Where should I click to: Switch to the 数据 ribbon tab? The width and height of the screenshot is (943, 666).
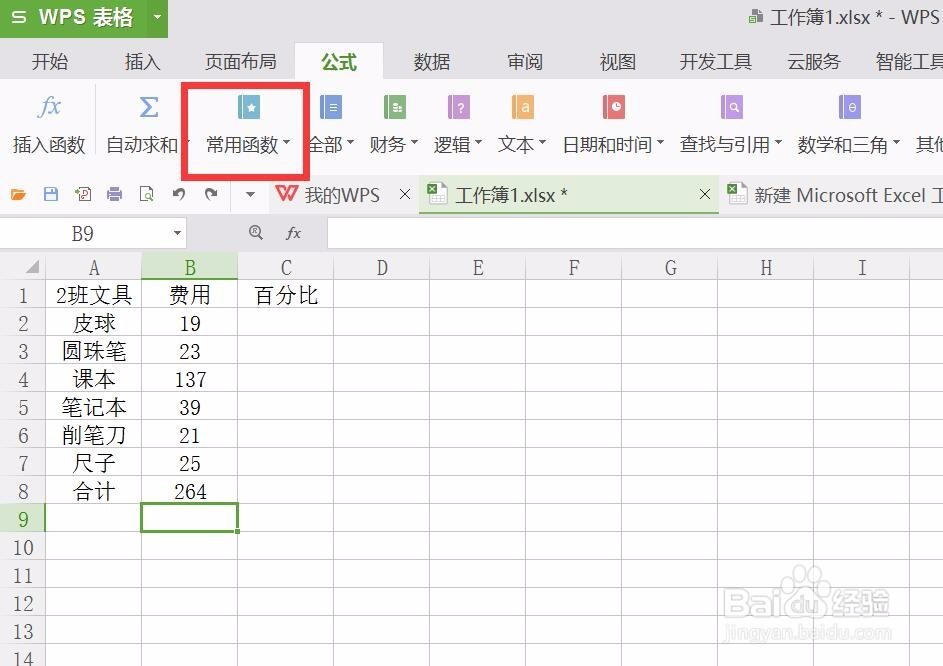tap(430, 61)
